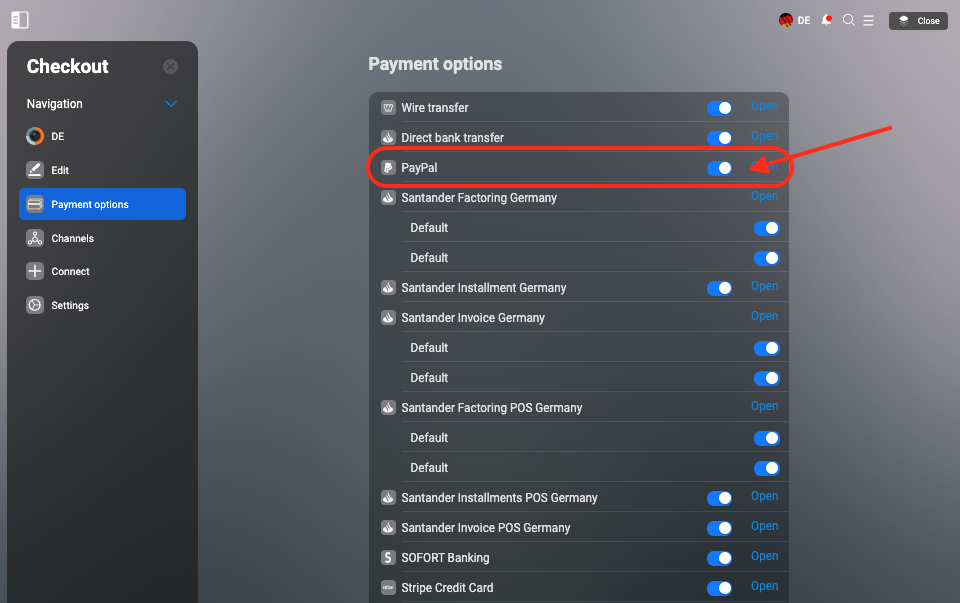Image resolution: width=960 pixels, height=603 pixels.
Task: Click Open next to SOFORT Banking
Action: tap(765, 556)
